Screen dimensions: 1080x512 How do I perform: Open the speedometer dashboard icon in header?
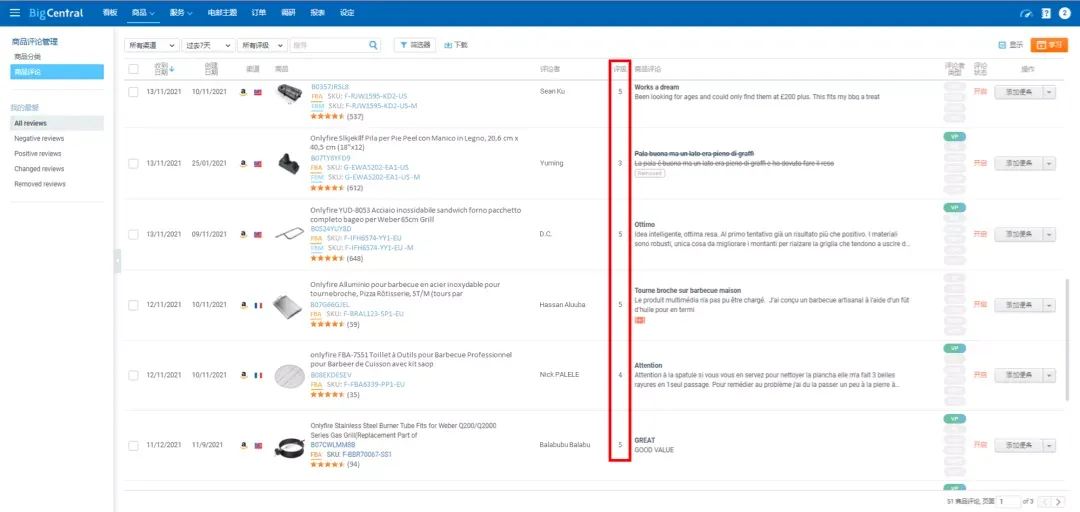1028,13
